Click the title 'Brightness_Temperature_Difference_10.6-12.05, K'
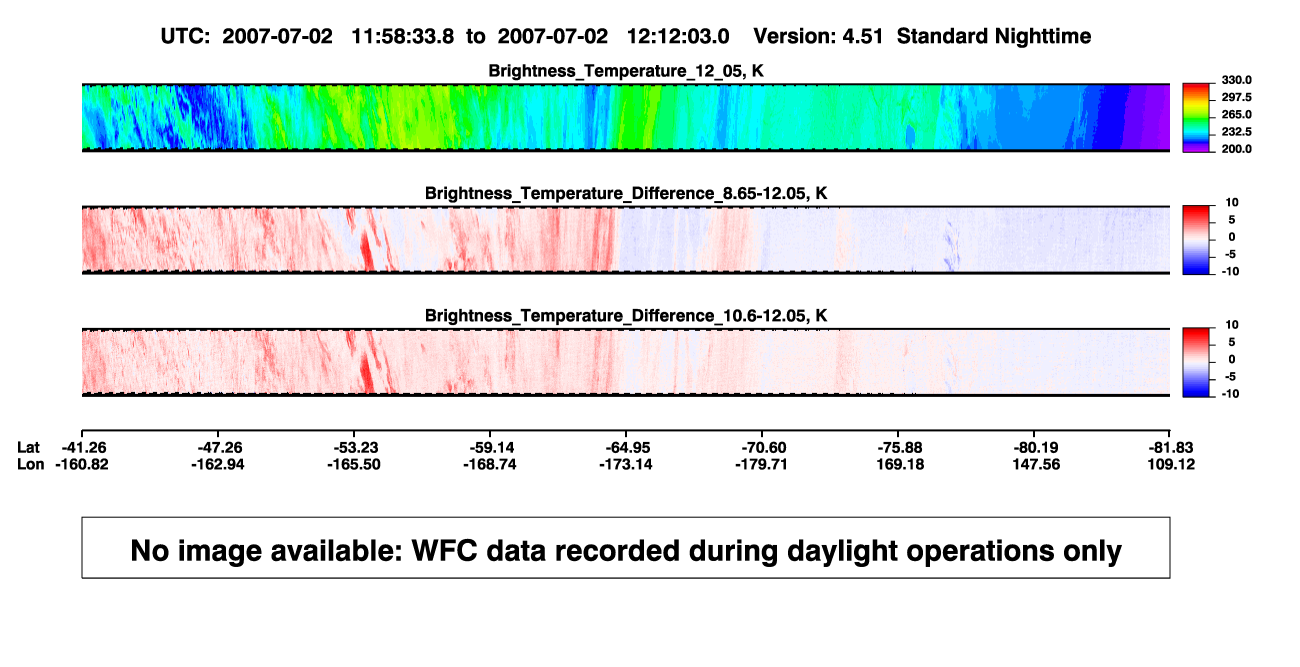The height and width of the screenshot is (667, 1300). (626, 316)
